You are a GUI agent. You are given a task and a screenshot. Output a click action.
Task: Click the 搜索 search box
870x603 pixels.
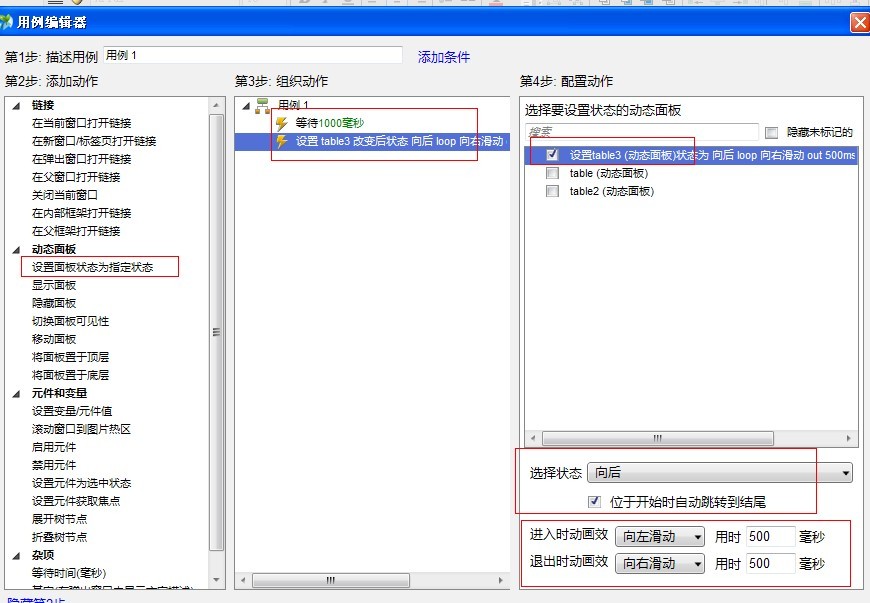[x=641, y=132]
